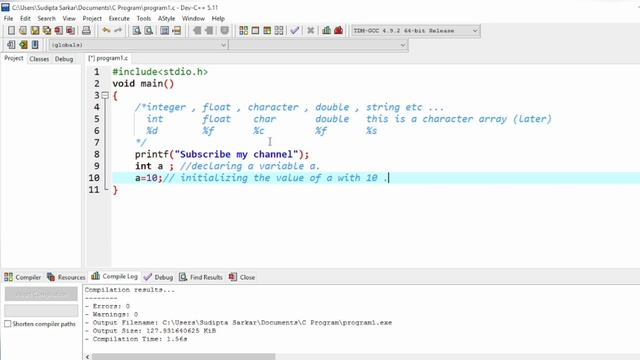Click the Insert icon in second toolbar row
Screen dimensions: 640x360
[11, 44]
